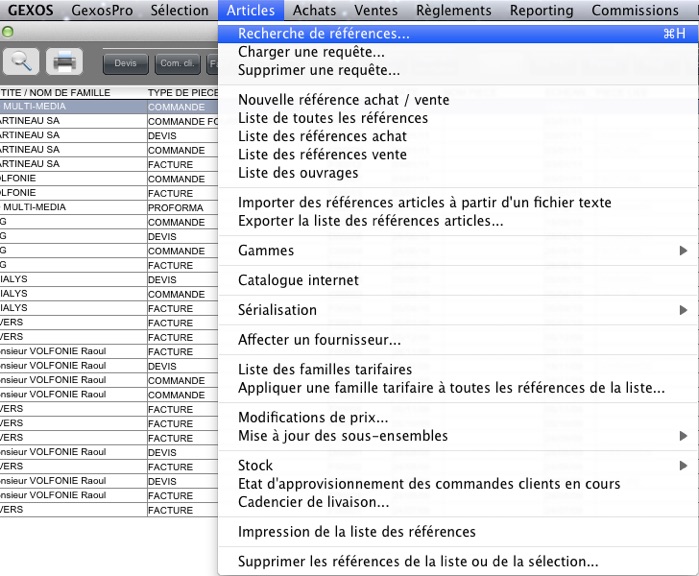Click the Devis toolbar button
699x576 pixels.
(x=125, y=63)
